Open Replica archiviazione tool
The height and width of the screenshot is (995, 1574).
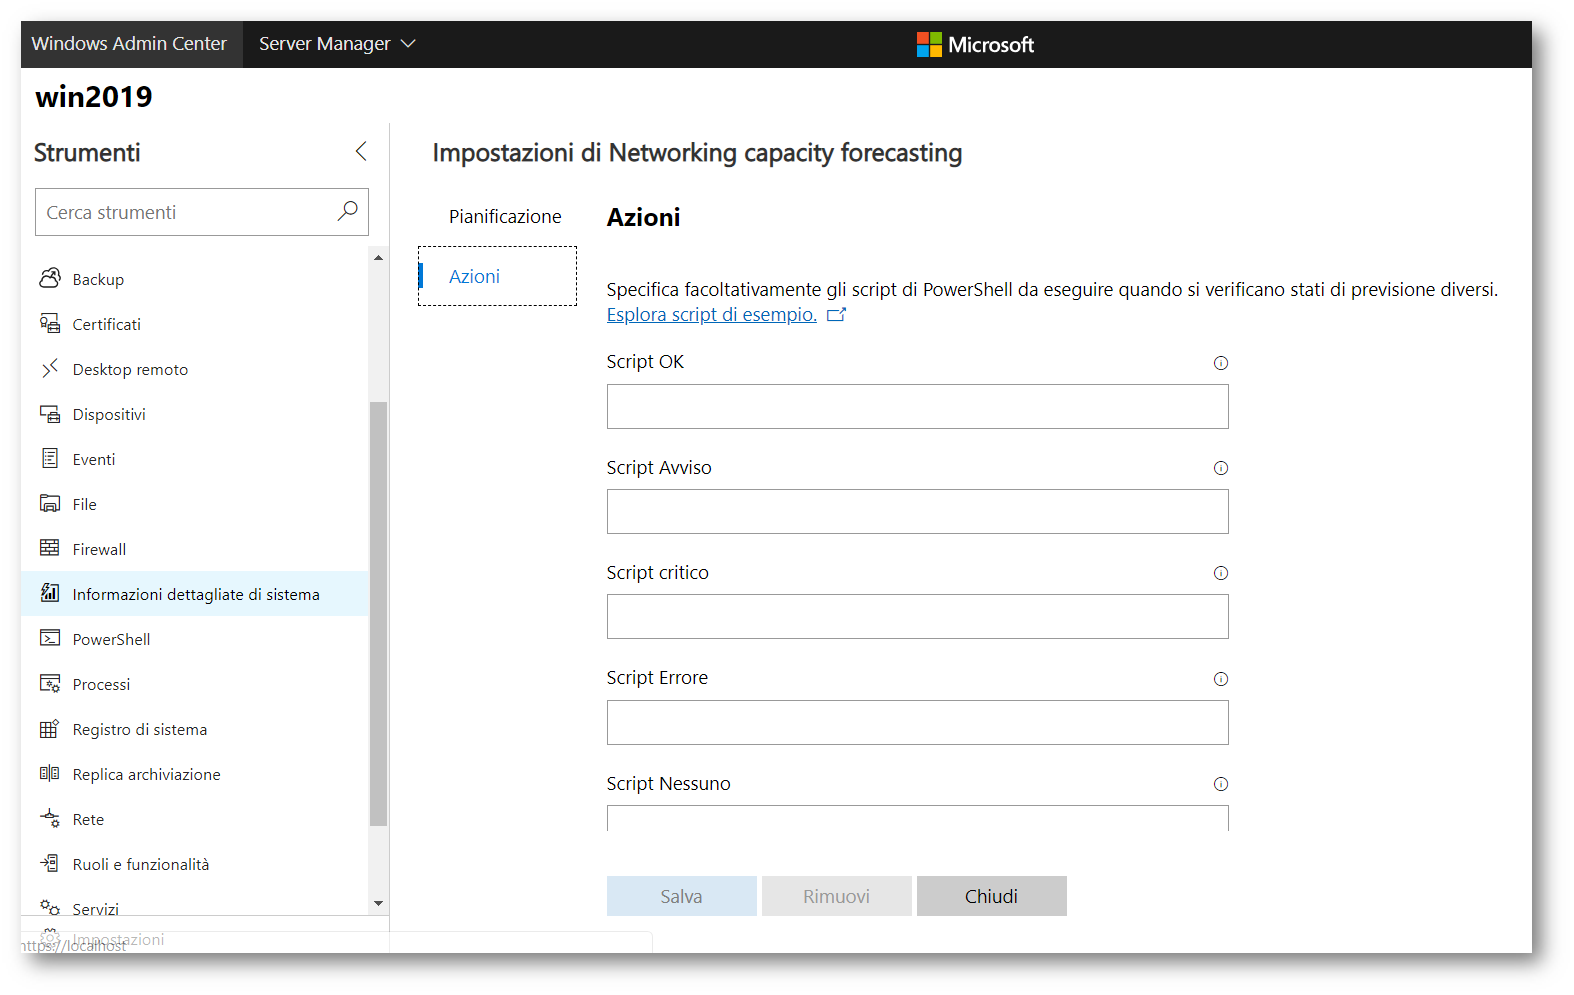[195, 774]
